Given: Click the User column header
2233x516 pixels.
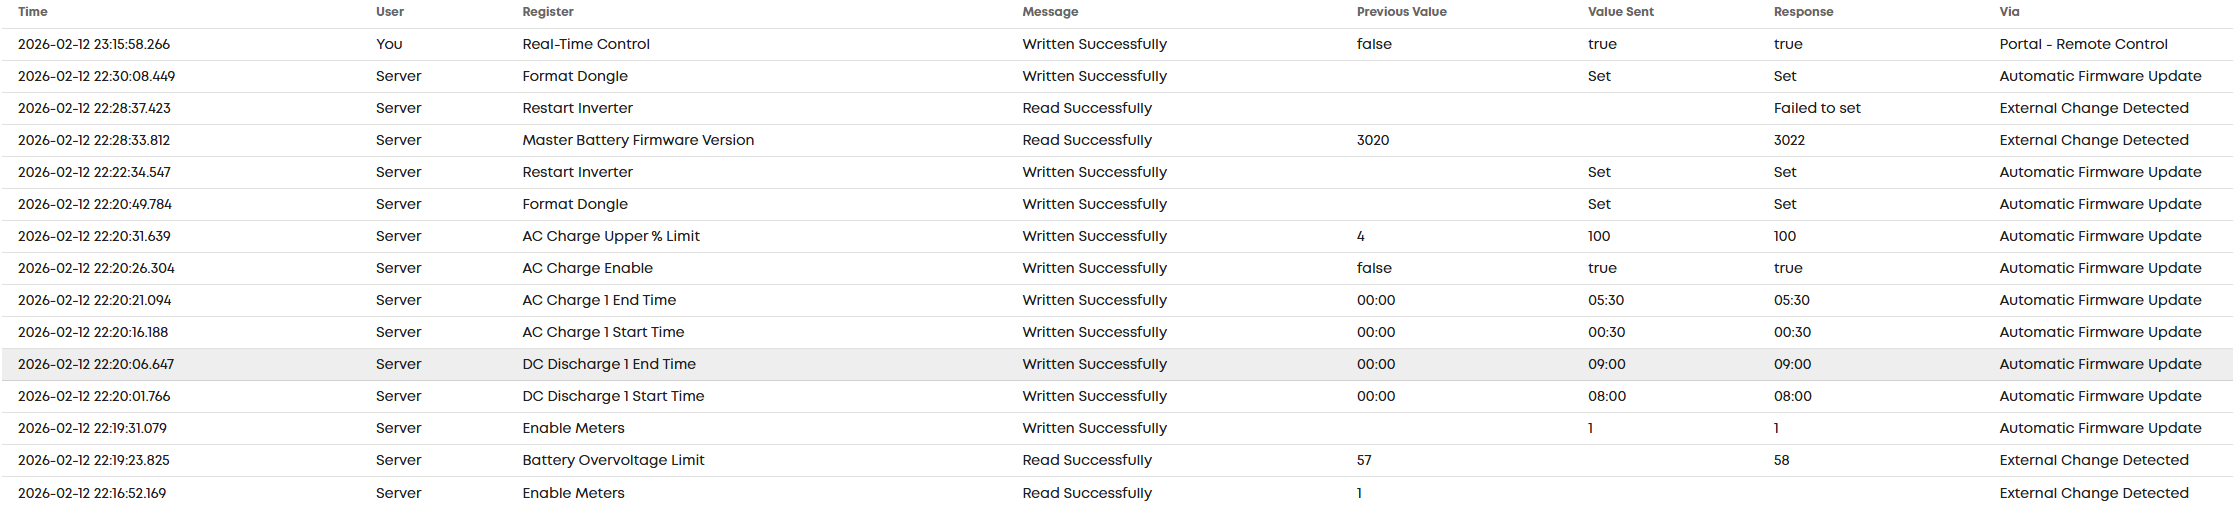Looking at the screenshot, I should coord(390,12).
